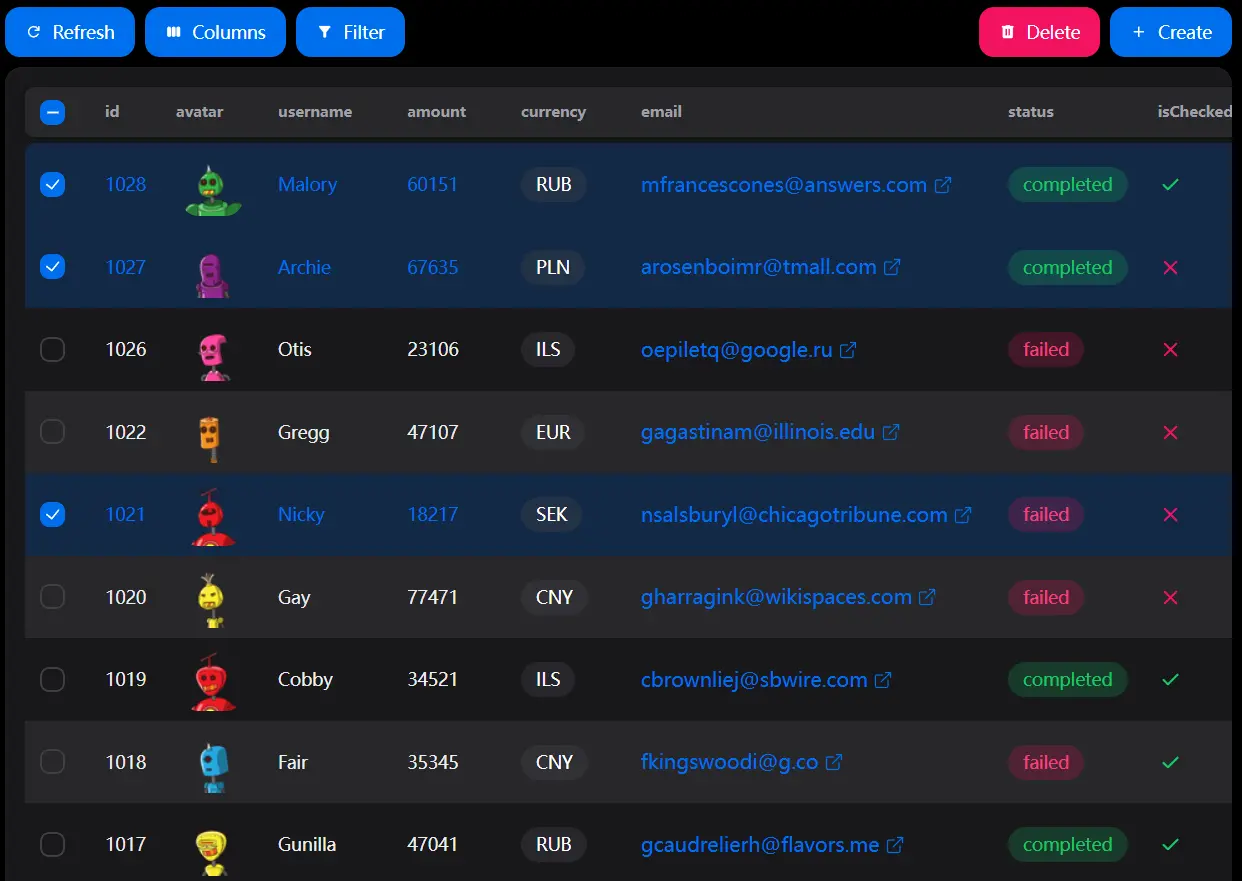Open the Filter options
Image resolution: width=1242 pixels, height=881 pixels.
point(350,32)
